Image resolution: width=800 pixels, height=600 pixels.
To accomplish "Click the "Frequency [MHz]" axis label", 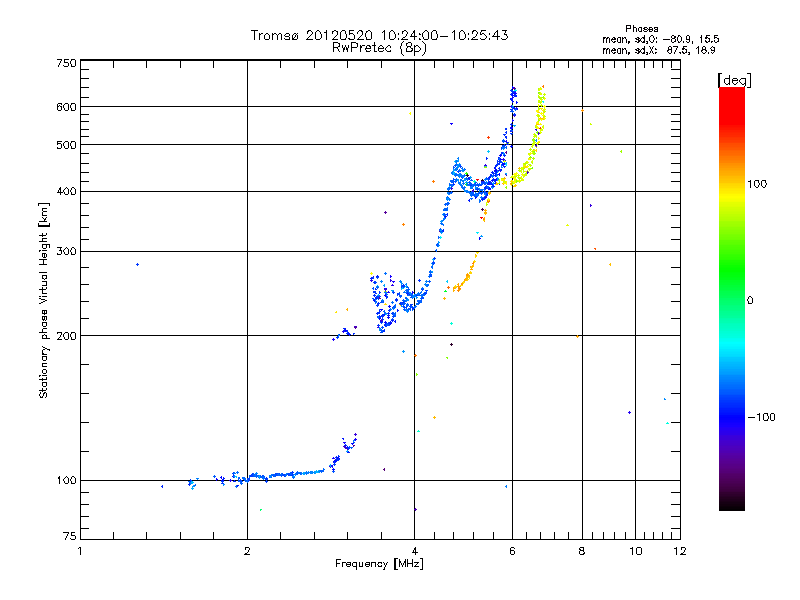I will [x=379, y=564].
